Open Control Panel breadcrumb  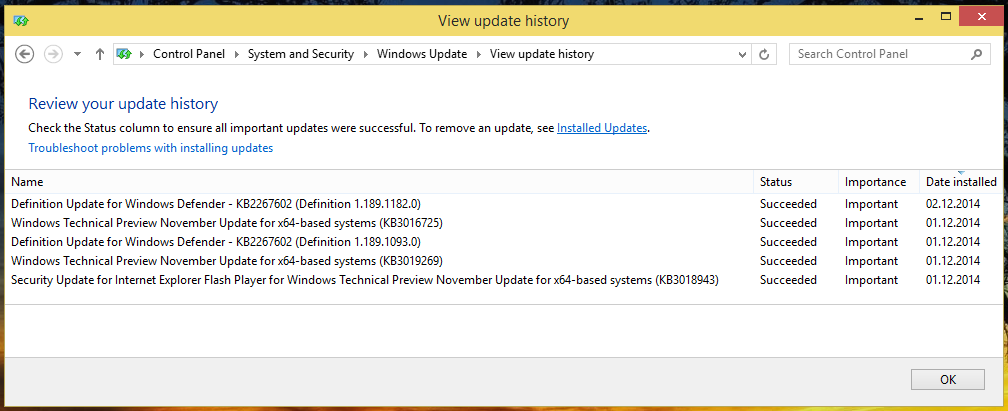tap(189, 54)
